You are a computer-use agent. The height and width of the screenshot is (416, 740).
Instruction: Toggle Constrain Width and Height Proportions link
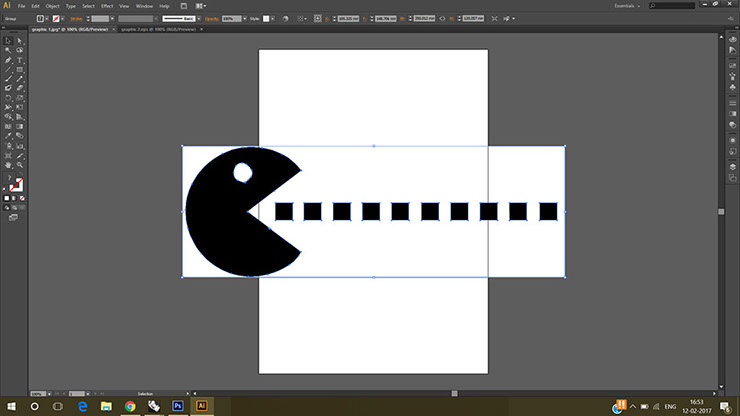point(442,19)
